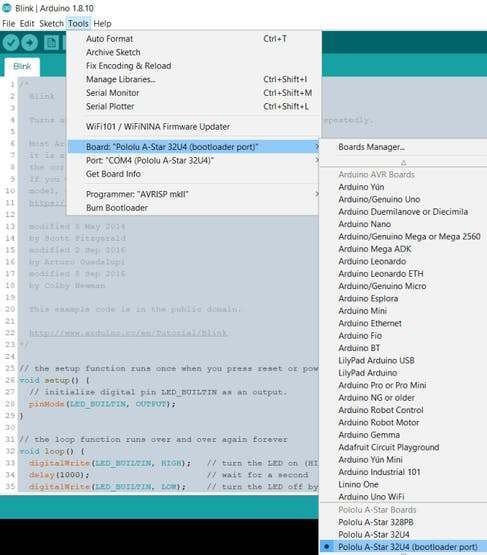Click code line 'void loop() {'
Image resolution: width=487 pixels, height=555 pixels.
tap(52, 451)
